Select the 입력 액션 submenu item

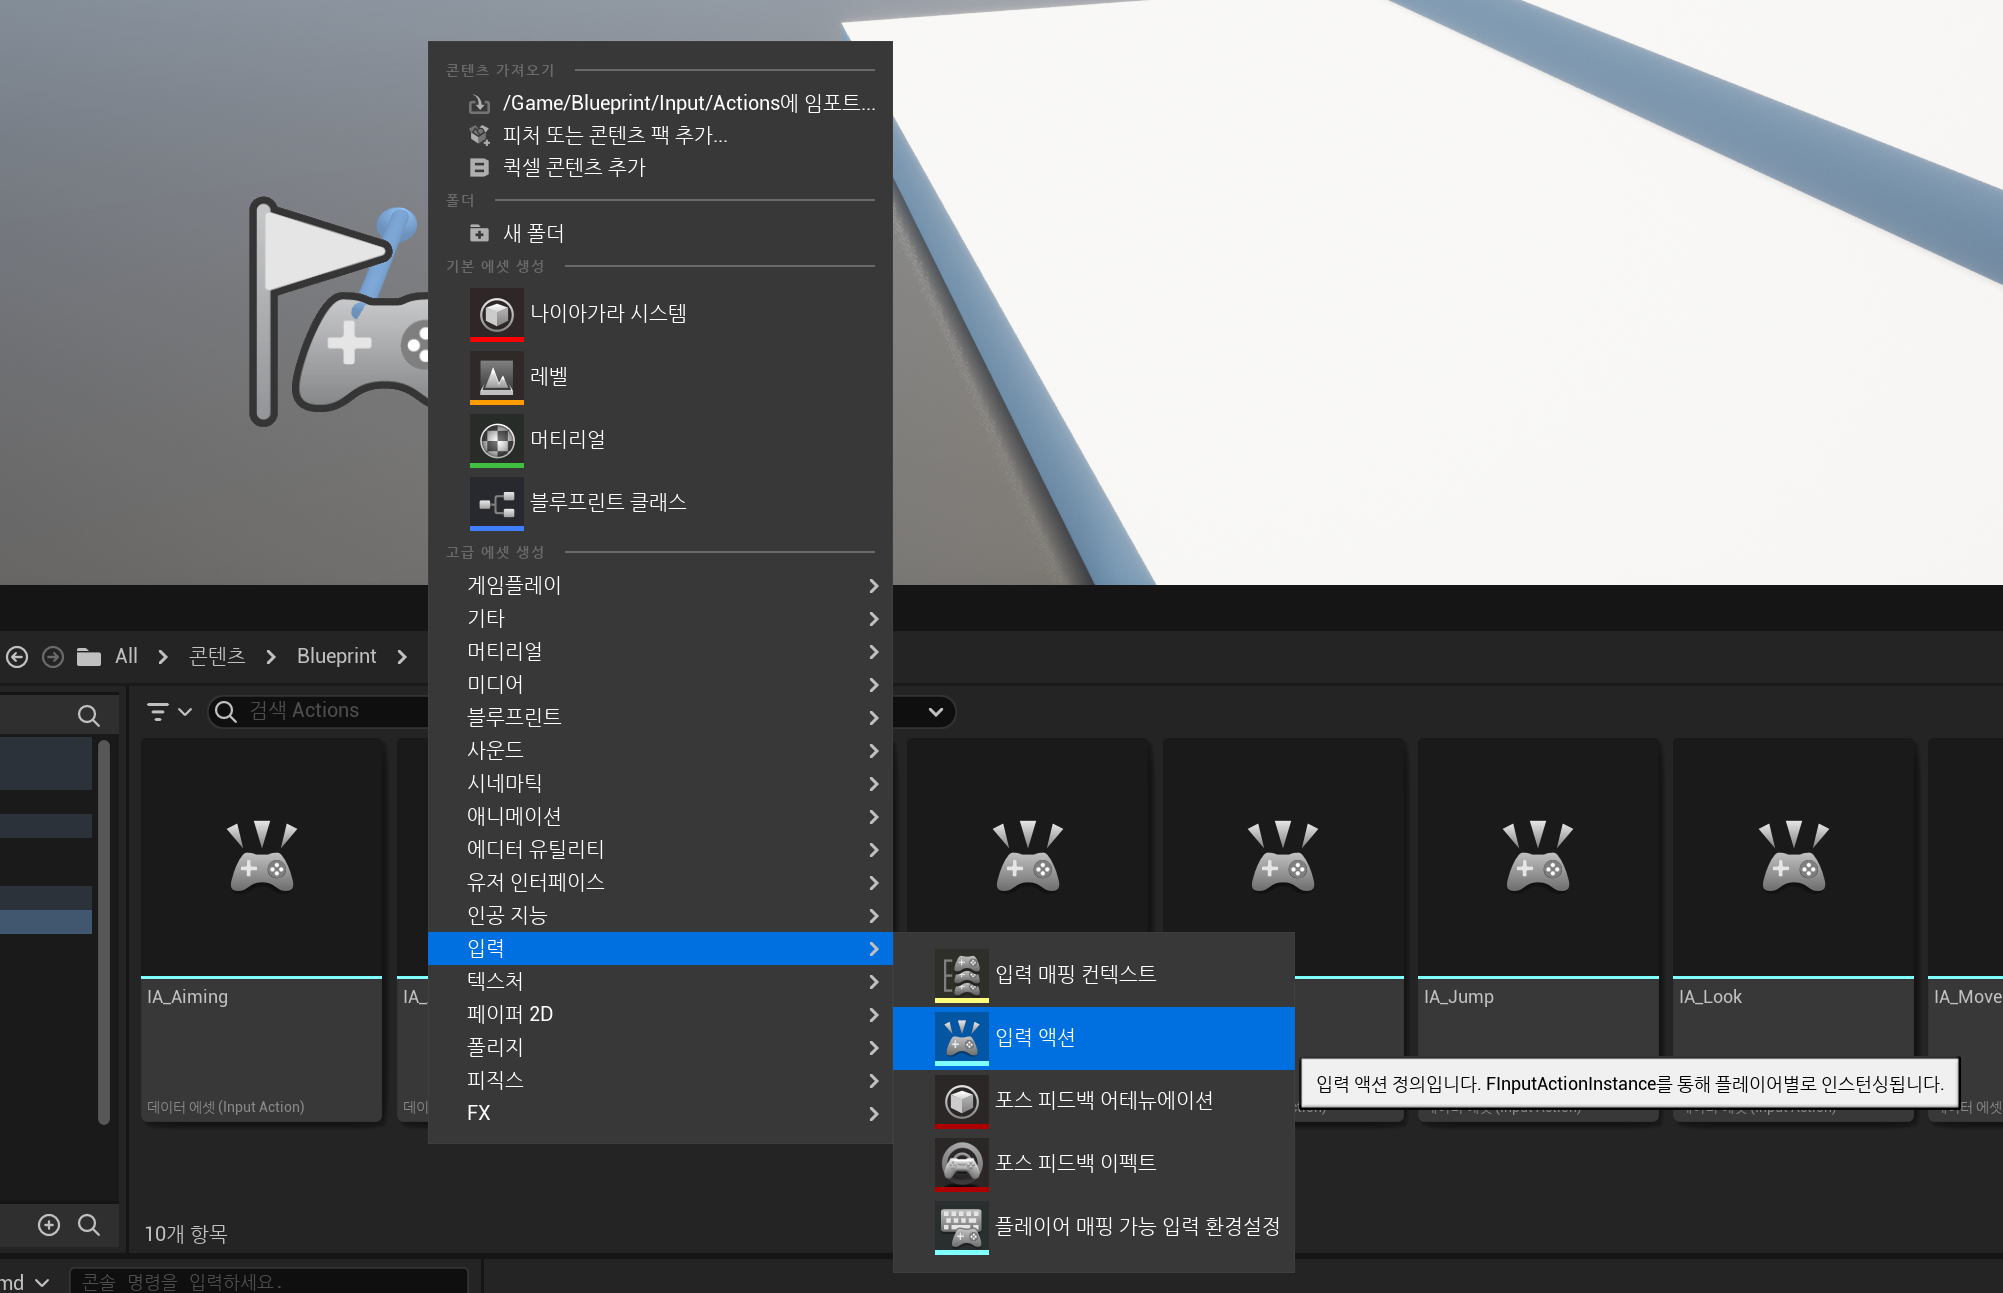(x=1035, y=1037)
